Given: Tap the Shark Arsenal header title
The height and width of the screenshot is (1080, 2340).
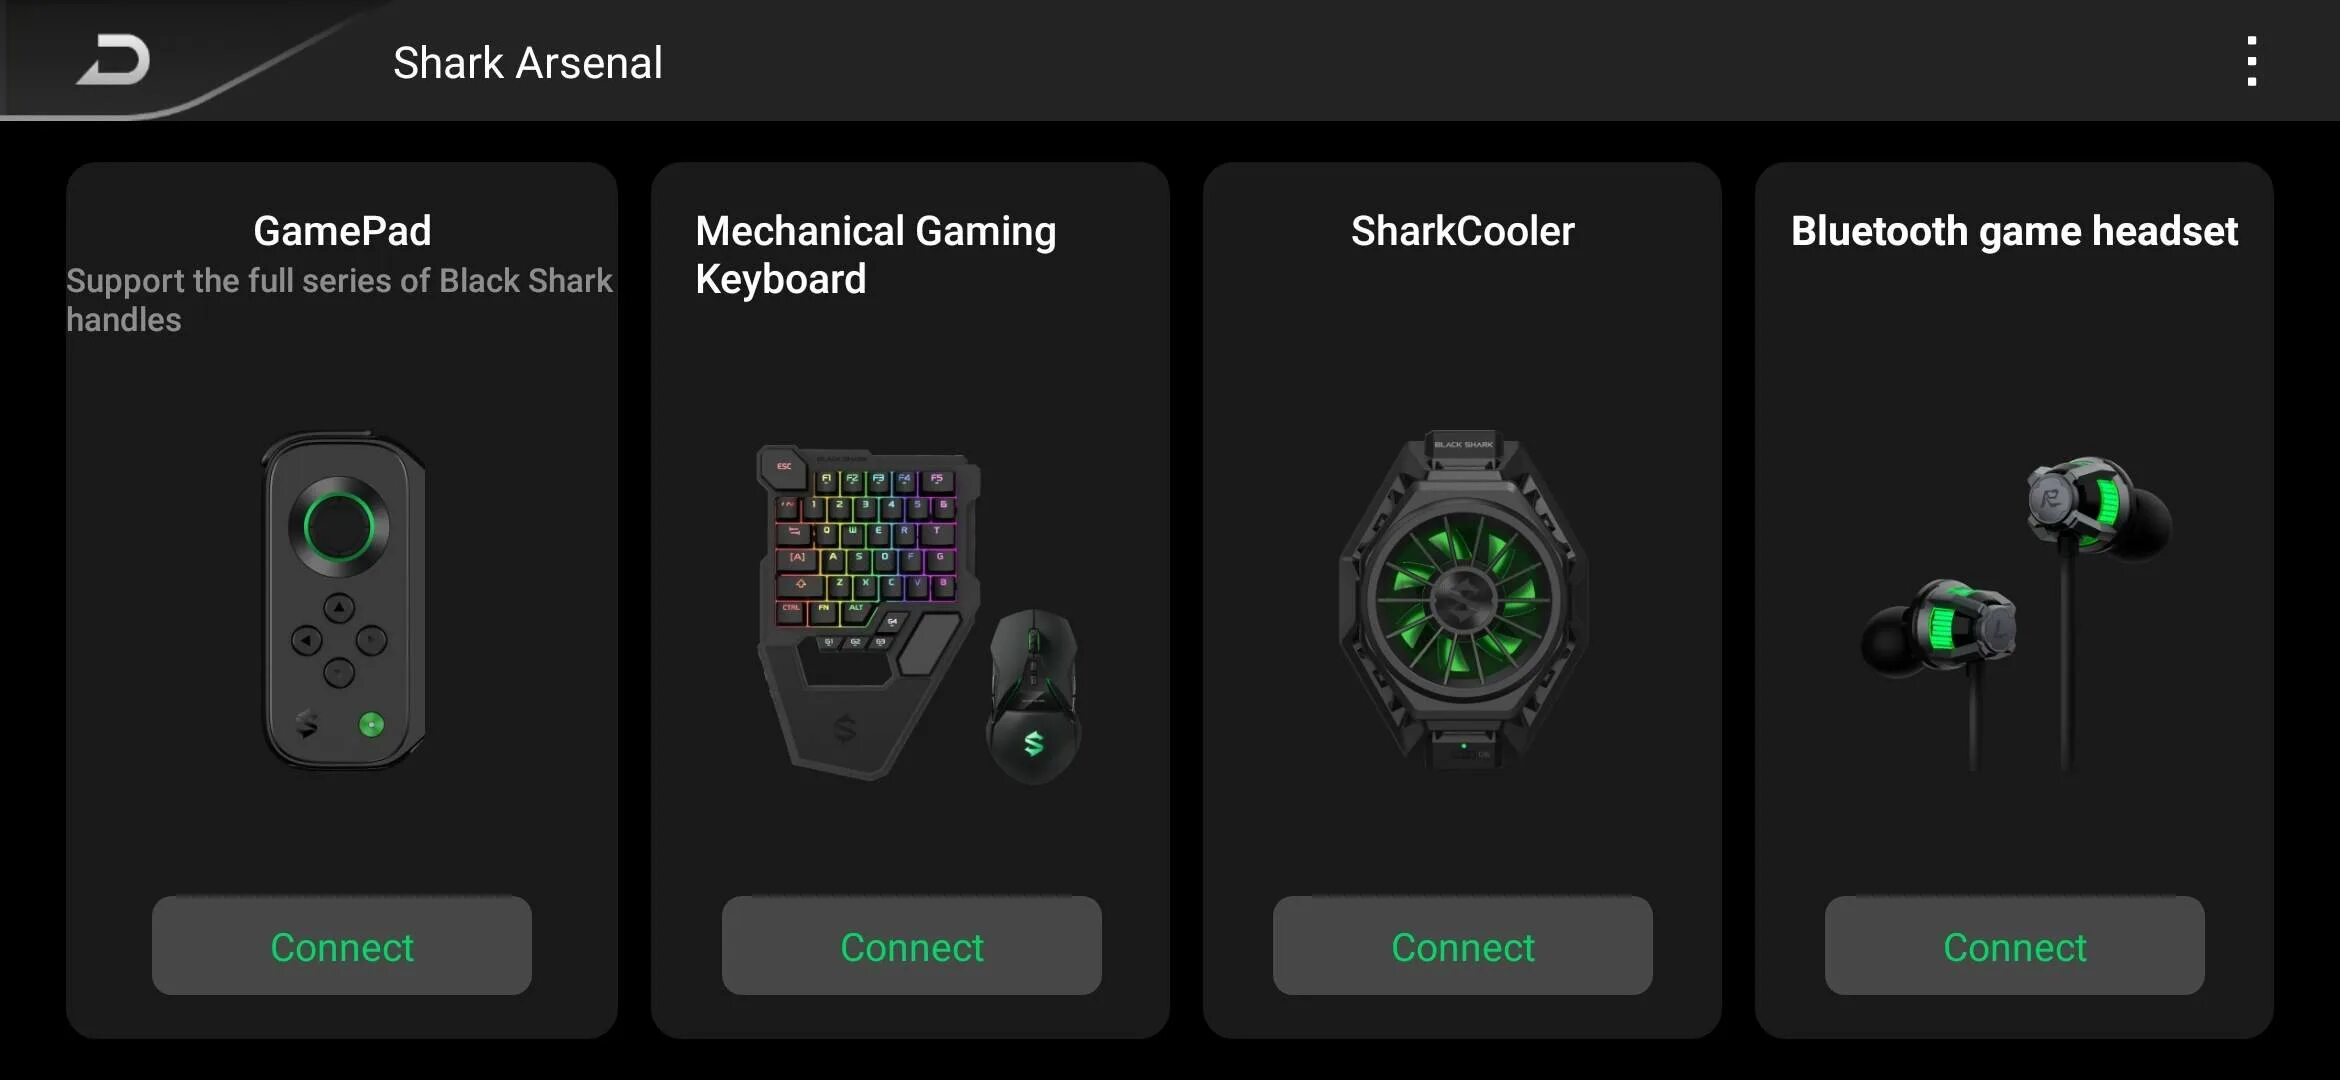Looking at the screenshot, I should 528,62.
